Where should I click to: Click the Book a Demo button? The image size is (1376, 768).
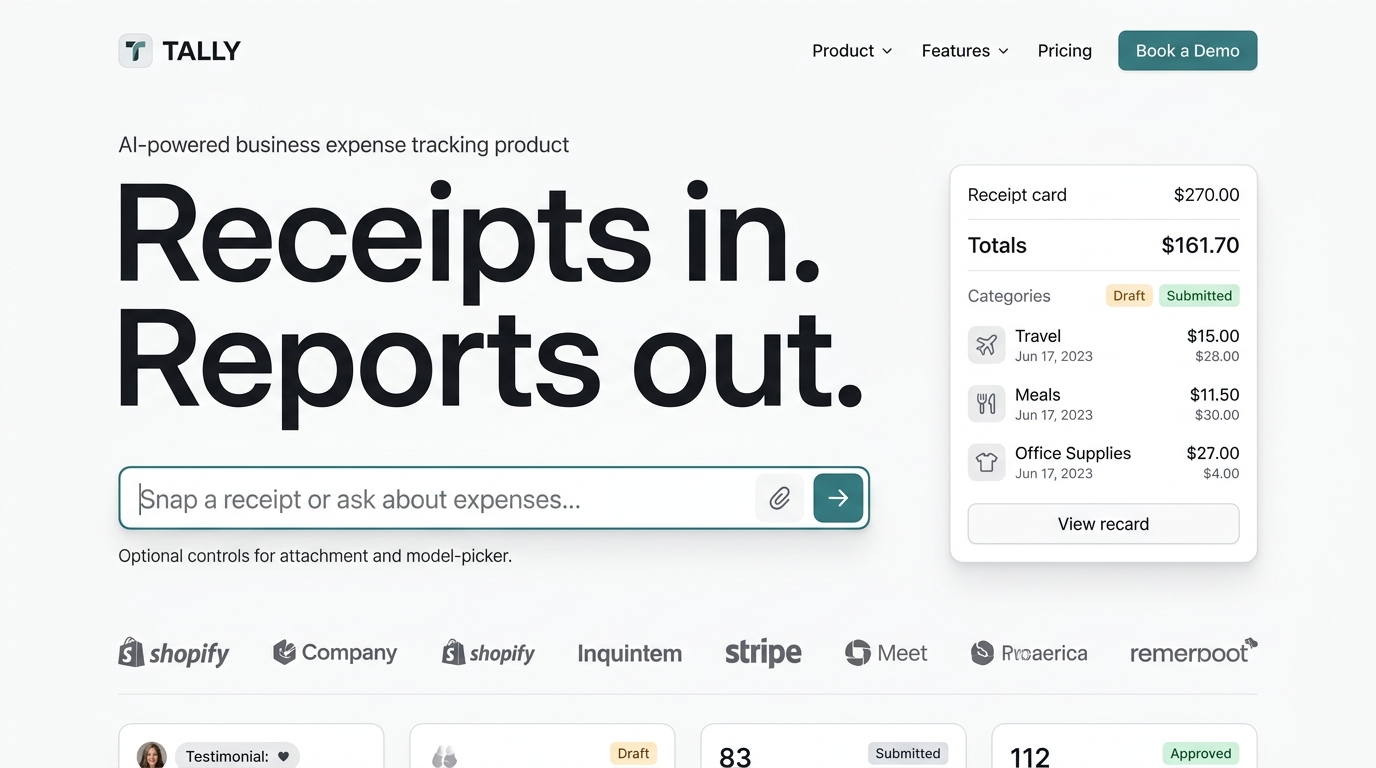[x=1187, y=51]
